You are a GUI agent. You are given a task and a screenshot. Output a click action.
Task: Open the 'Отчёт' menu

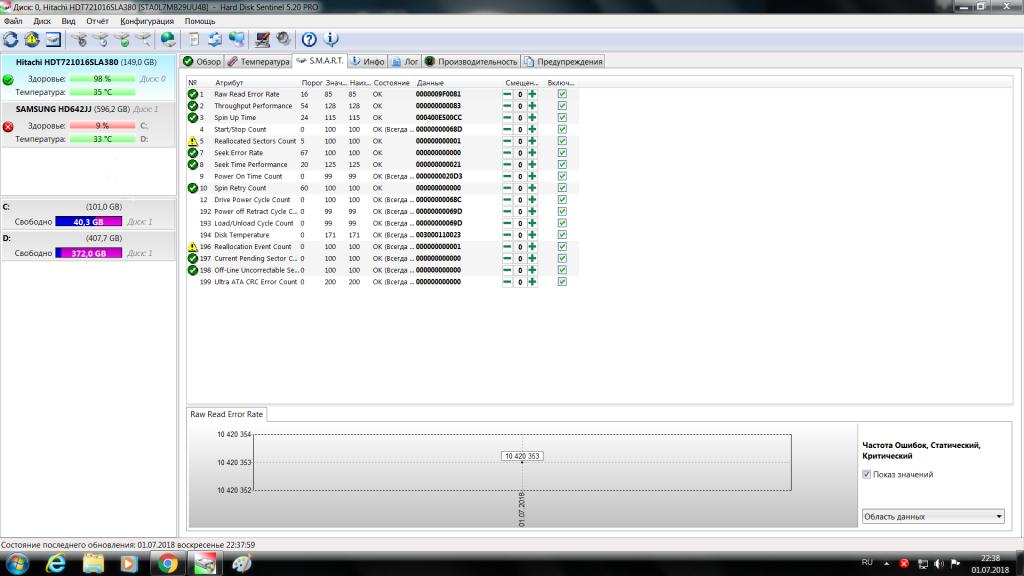click(x=98, y=21)
